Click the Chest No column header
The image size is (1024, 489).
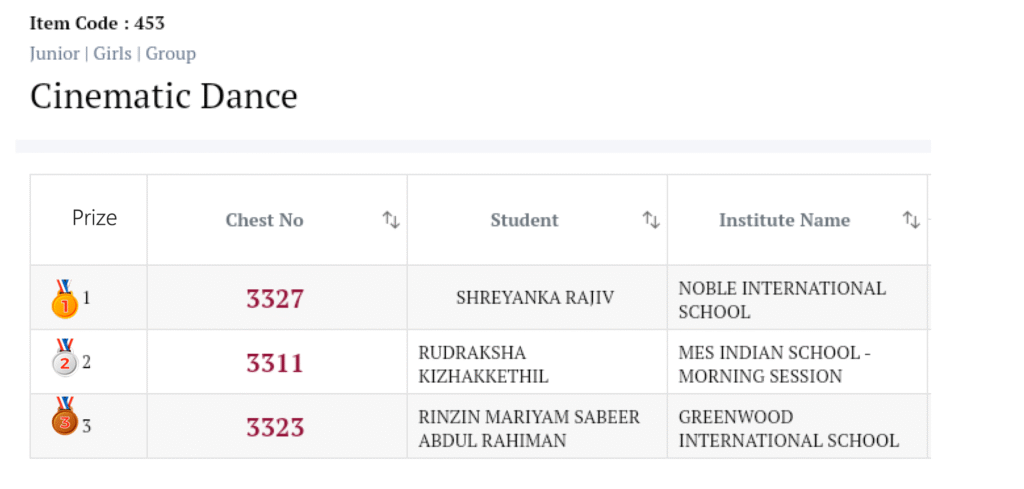(264, 220)
